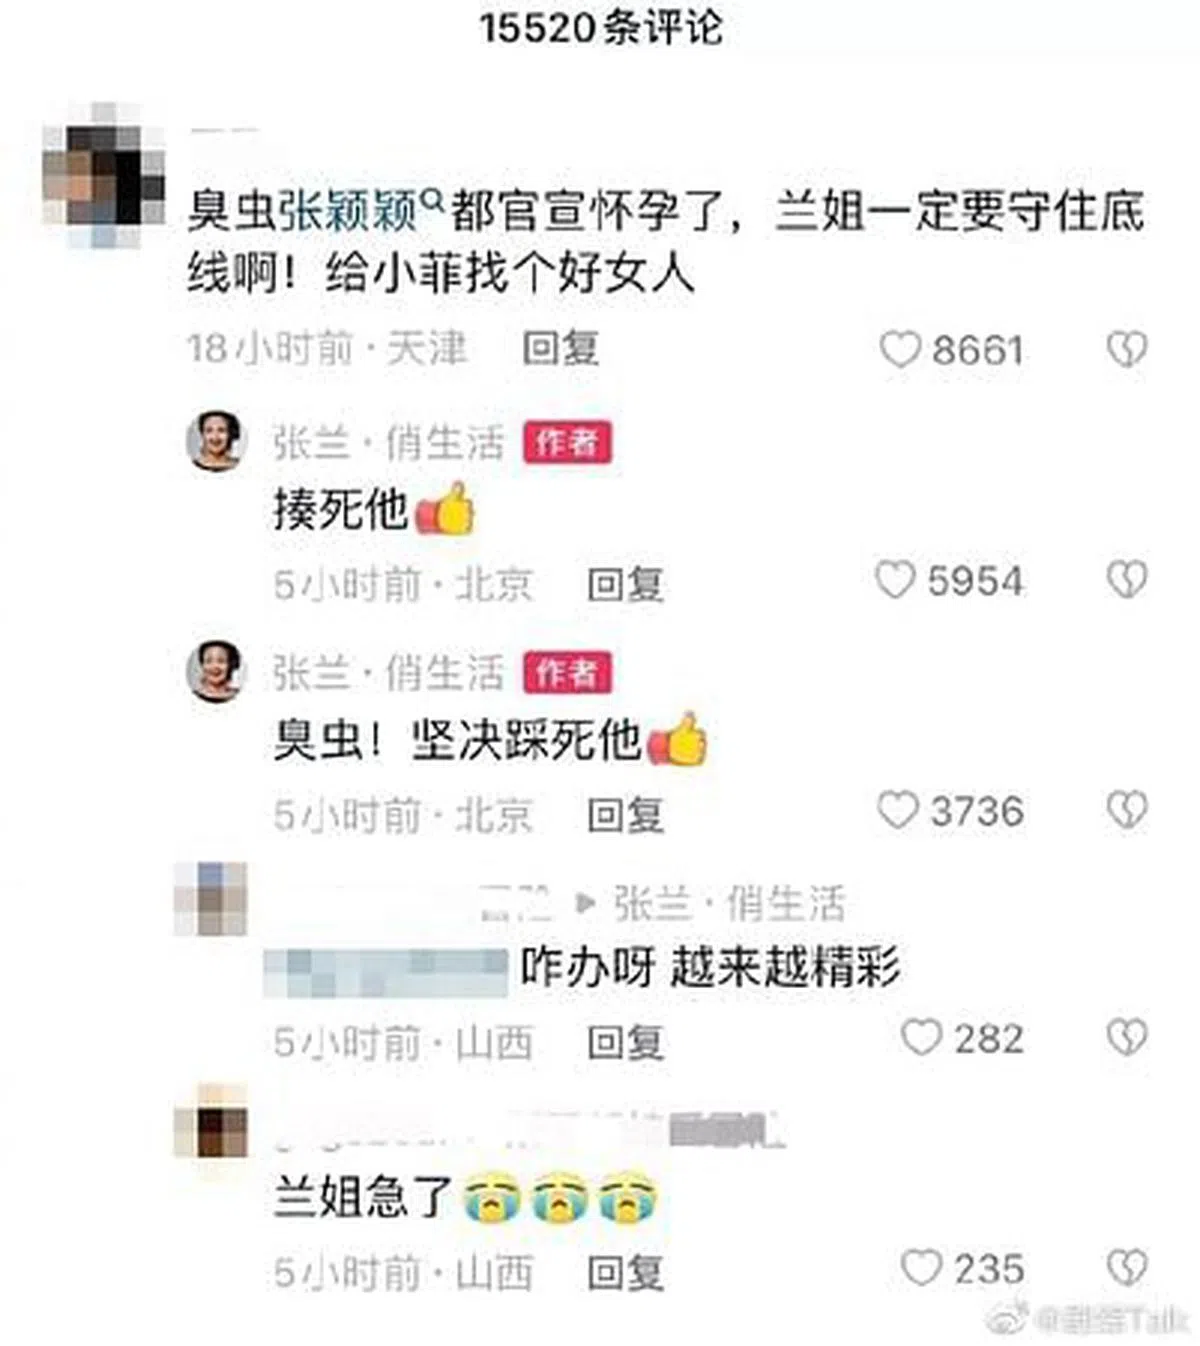Open 张兰·俏生活 avatar on second author reply

tap(216, 671)
